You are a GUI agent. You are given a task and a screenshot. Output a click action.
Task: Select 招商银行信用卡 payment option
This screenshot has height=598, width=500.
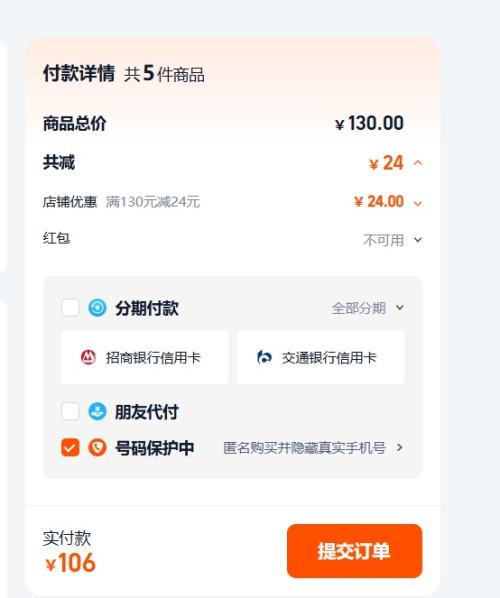pyautogui.click(x=145, y=357)
